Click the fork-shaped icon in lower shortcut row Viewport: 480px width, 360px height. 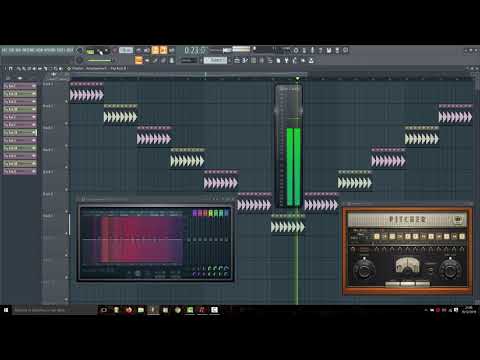coord(286,61)
